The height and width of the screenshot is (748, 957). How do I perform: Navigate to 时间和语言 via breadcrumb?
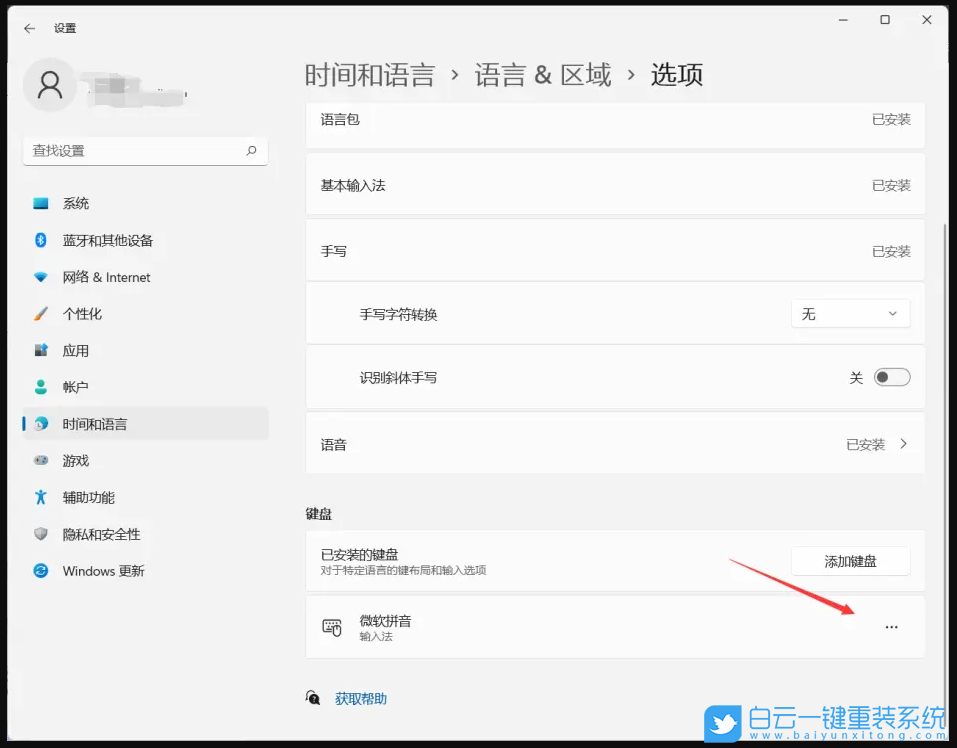[x=371, y=74]
